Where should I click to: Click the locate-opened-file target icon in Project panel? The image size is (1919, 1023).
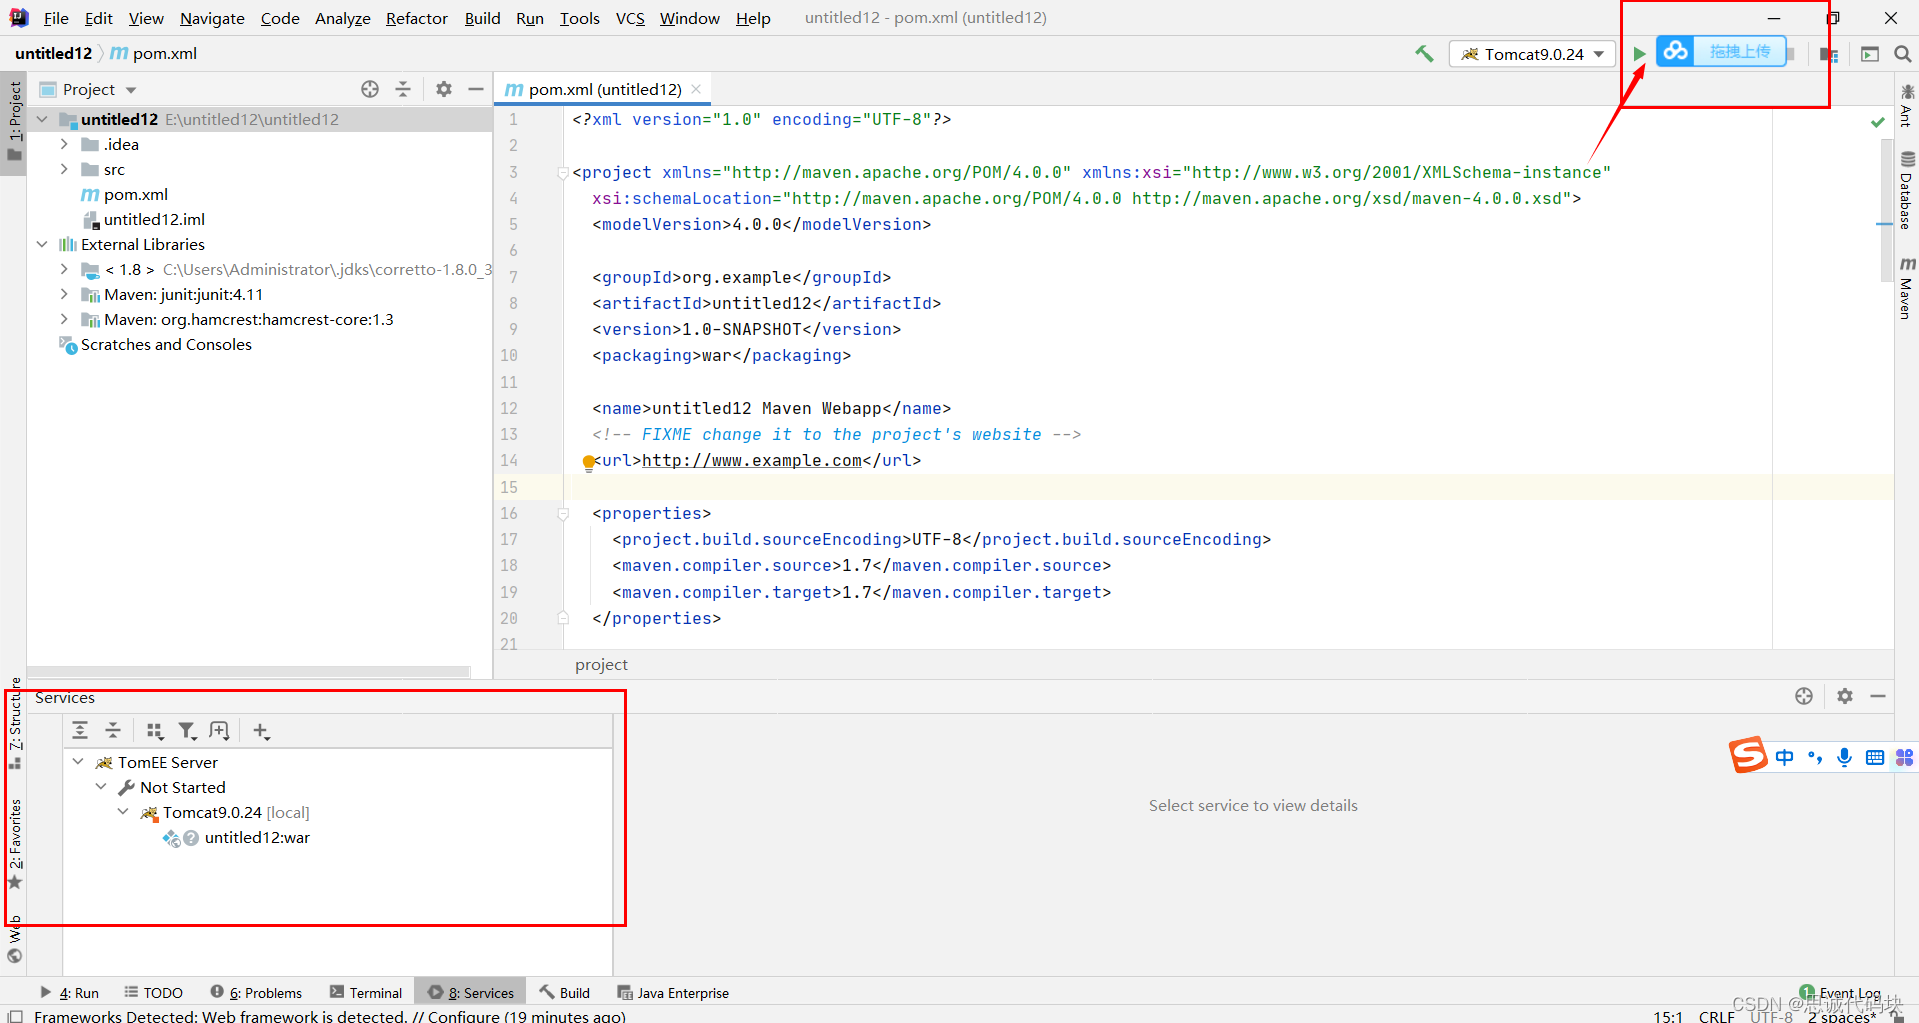[x=370, y=89]
